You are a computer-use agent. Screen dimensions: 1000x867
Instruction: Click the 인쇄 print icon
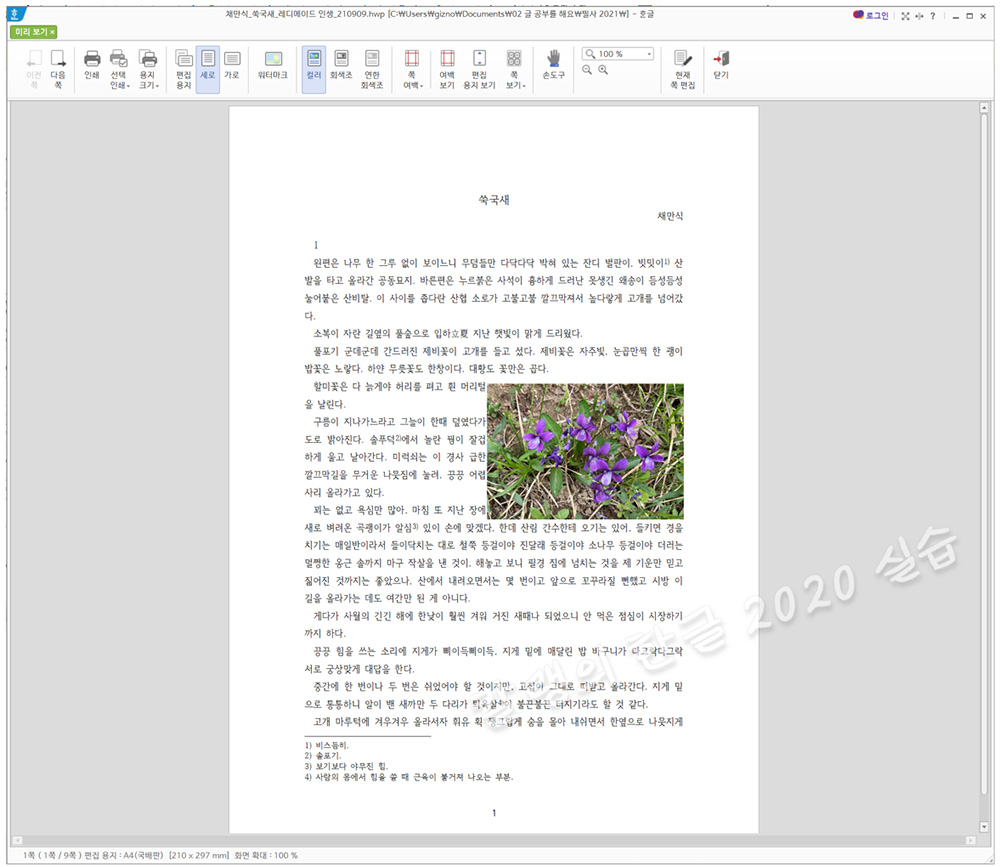tap(92, 65)
